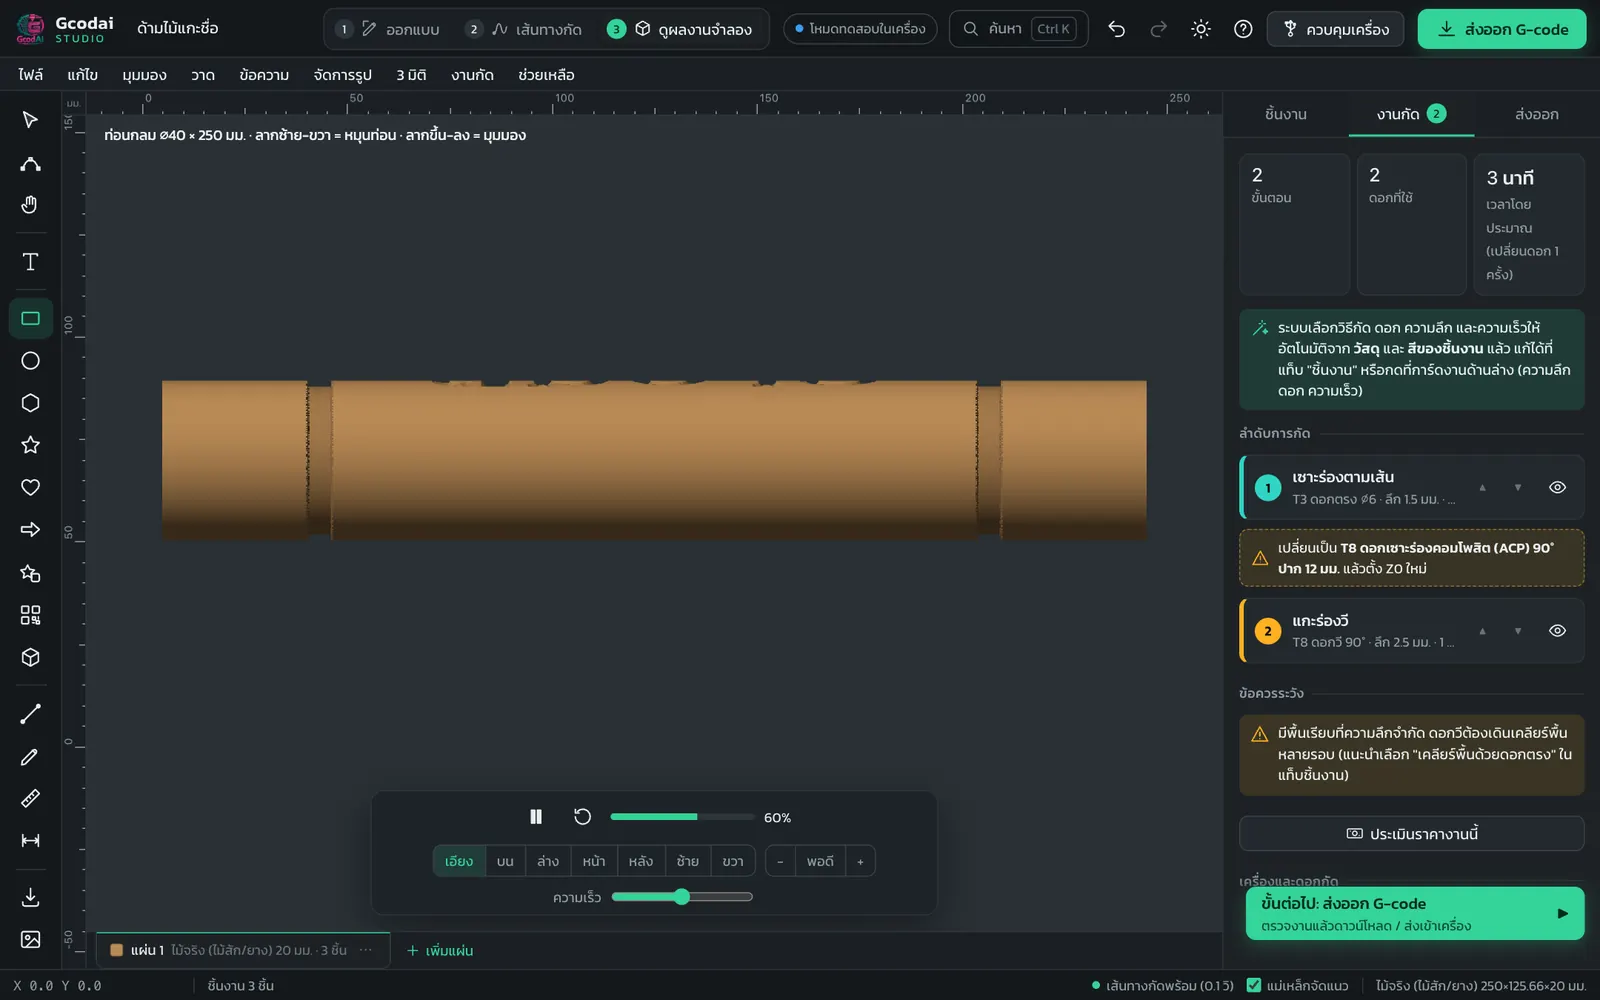
Task: Click the ค้นหา search field
Action: coord(1018,29)
